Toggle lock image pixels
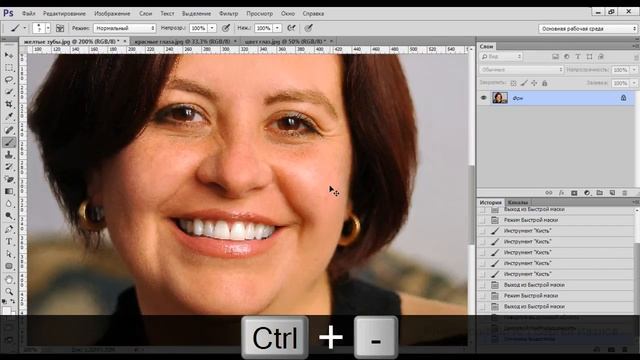Image resolution: width=640 pixels, height=360 pixels. tap(524, 83)
